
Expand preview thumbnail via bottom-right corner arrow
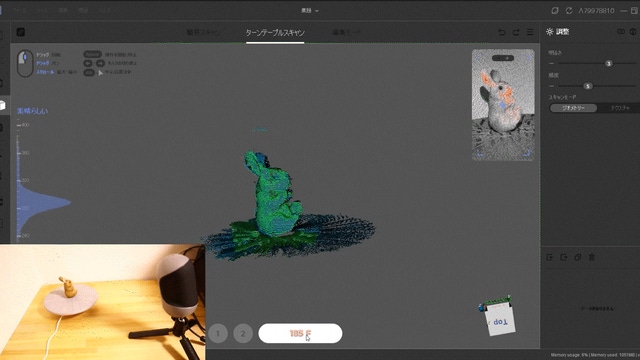click(527, 154)
